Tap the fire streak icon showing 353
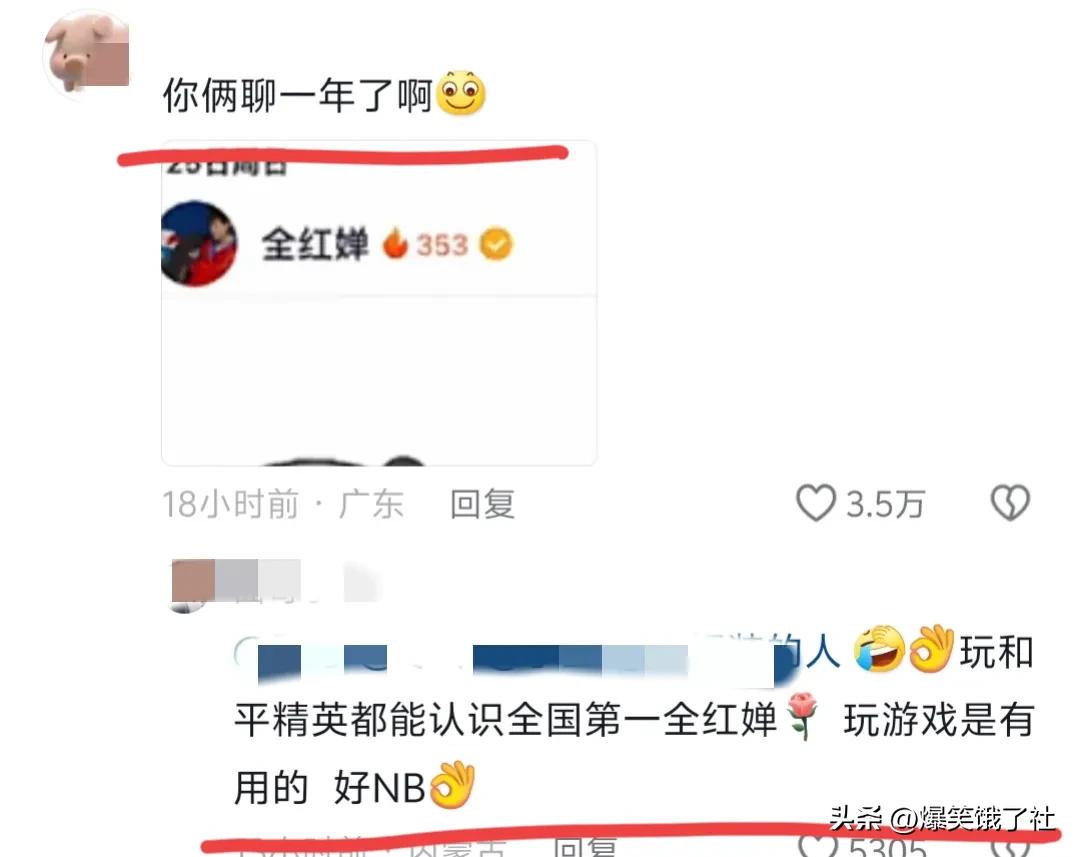Viewport: 1080px width, 857px height. coord(395,245)
